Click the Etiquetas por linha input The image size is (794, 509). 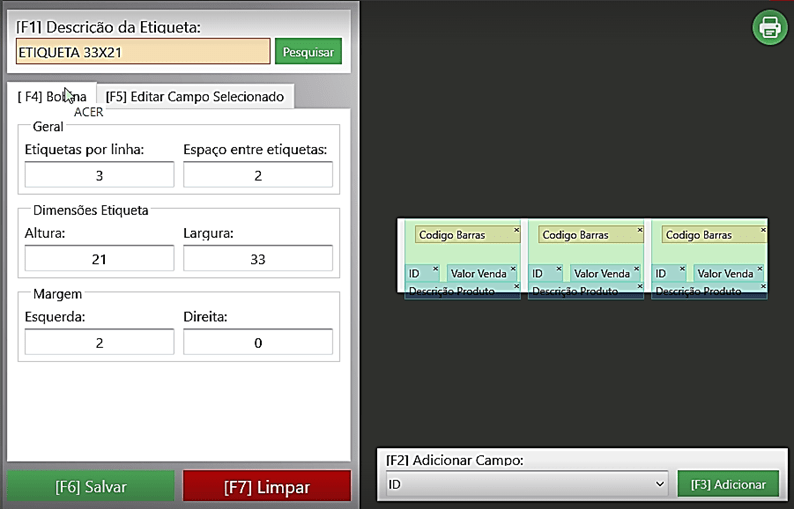pyautogui.click(x=99, y=175)
